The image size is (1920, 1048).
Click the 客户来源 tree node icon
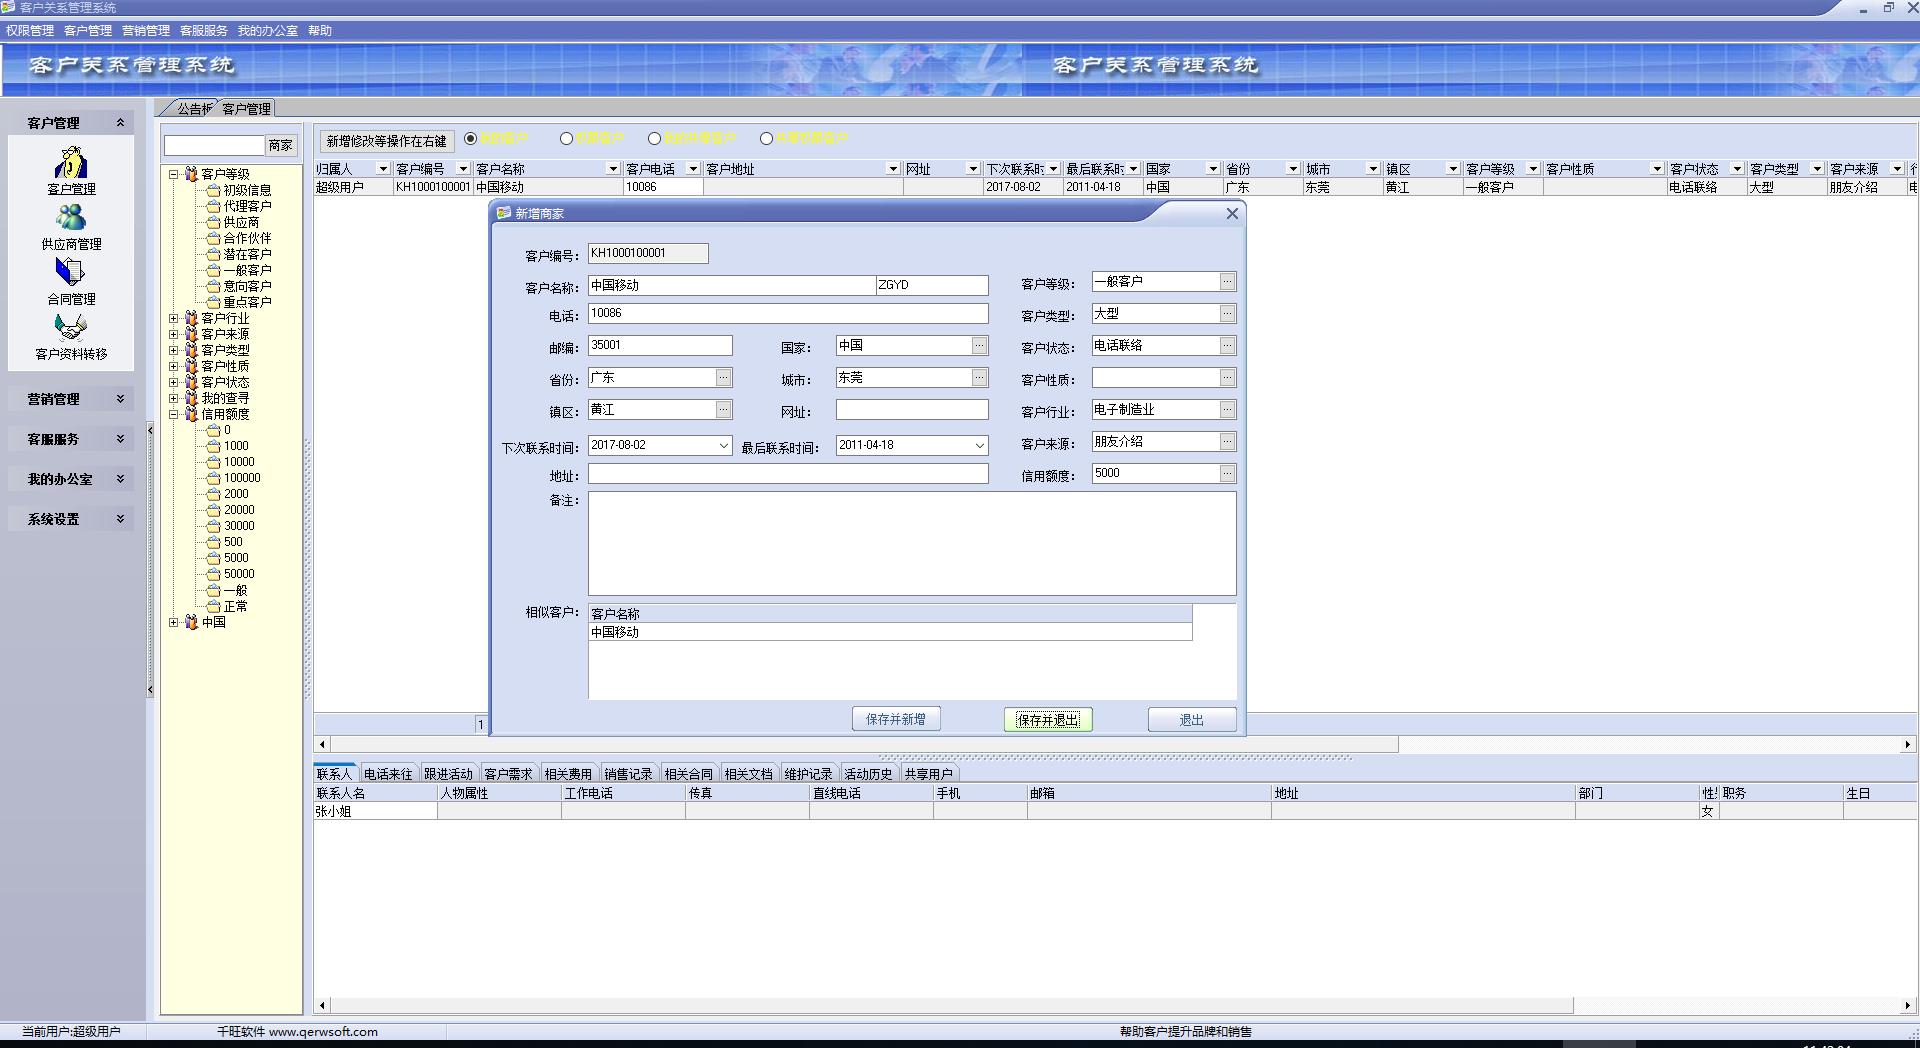[191, 334]
